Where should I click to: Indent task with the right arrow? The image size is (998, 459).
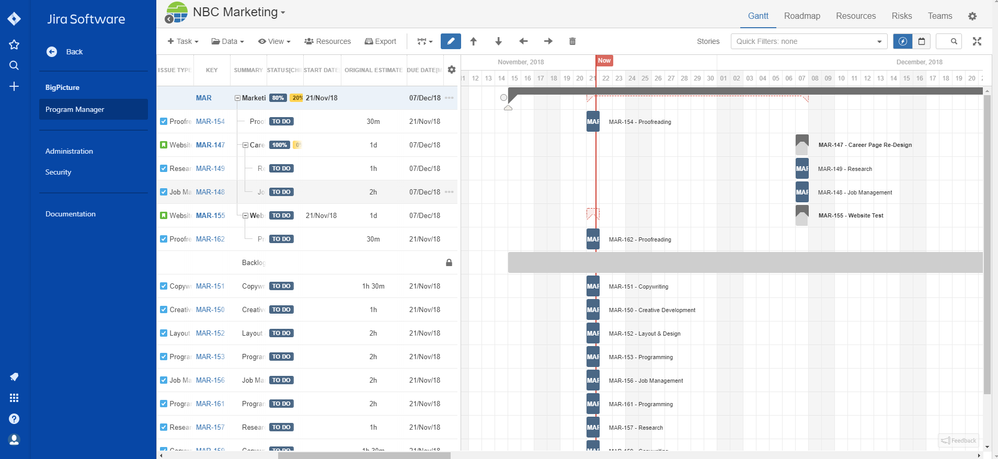[x=548, y=41]
